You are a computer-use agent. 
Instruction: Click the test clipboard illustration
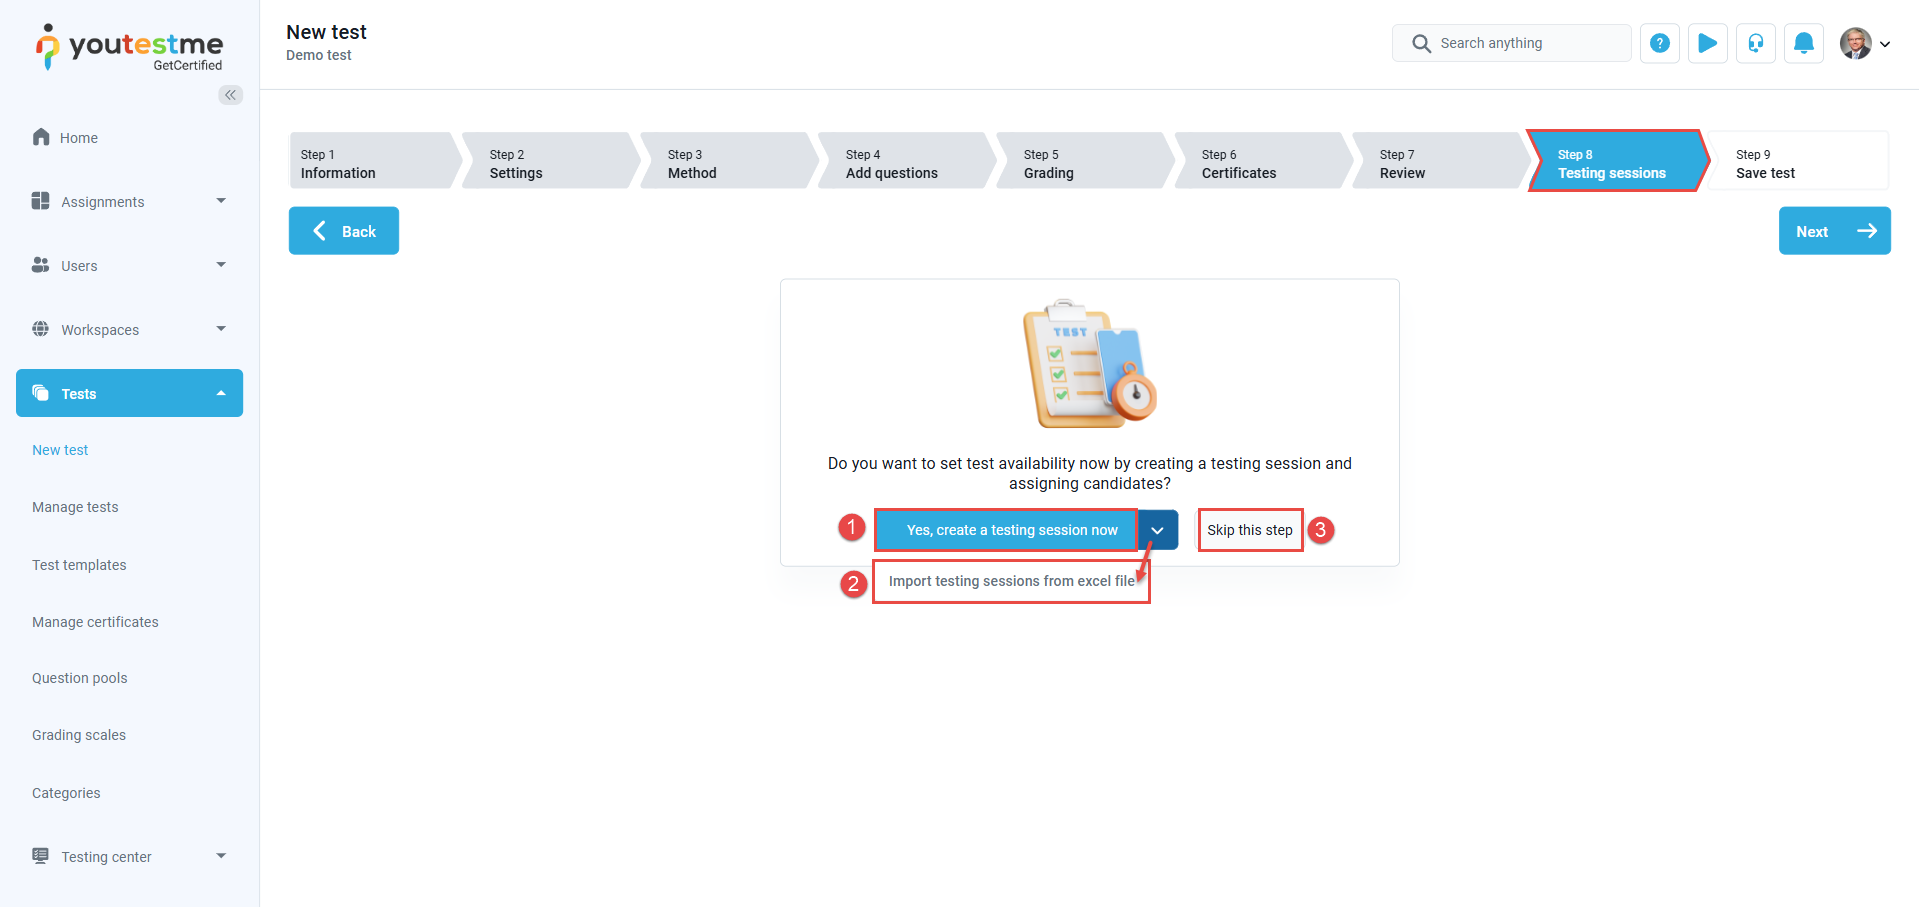pos(1089,363)
